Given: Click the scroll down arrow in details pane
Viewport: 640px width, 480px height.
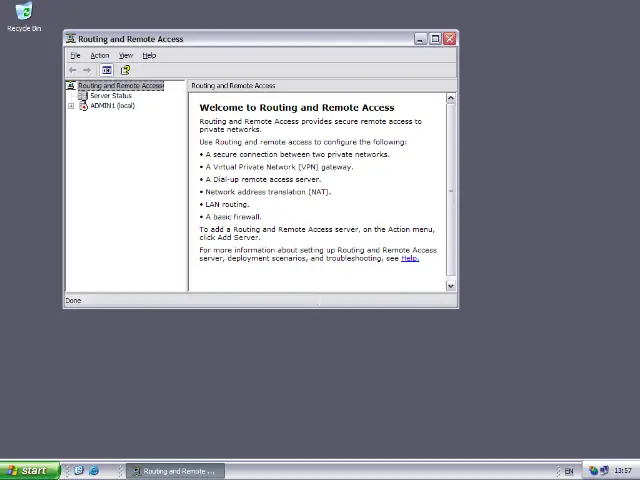Looking at the screenshot, I should (x=451, y=286).
